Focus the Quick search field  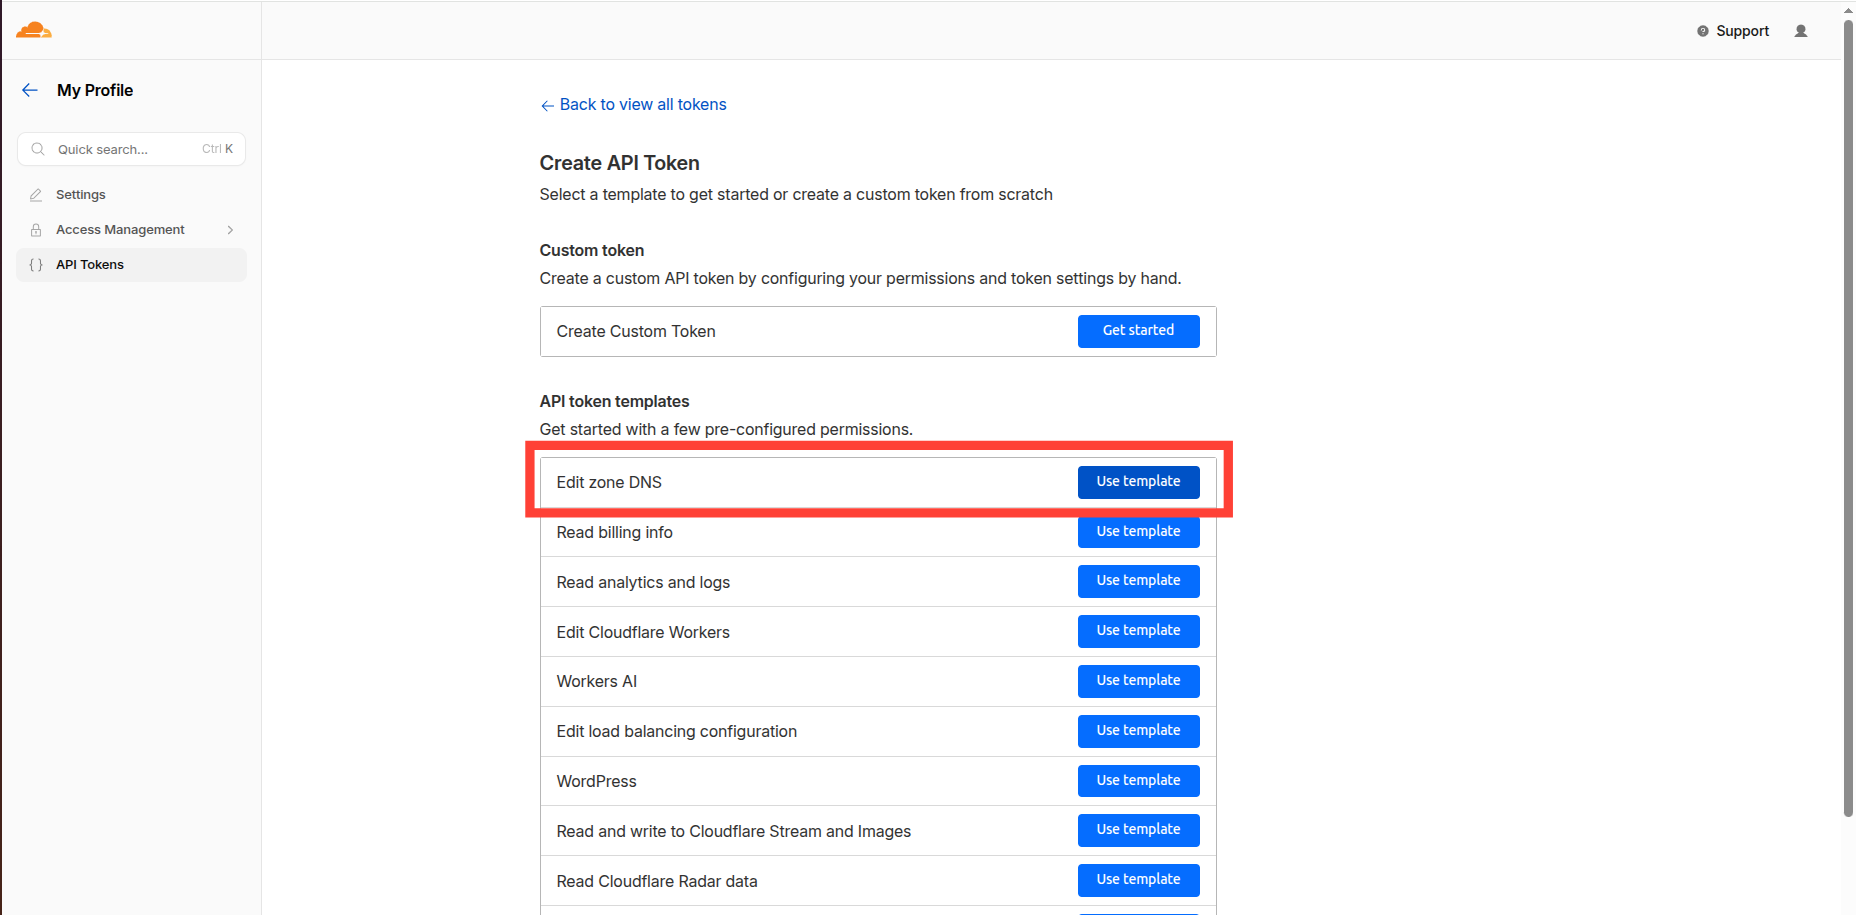(x=131, y=149)
